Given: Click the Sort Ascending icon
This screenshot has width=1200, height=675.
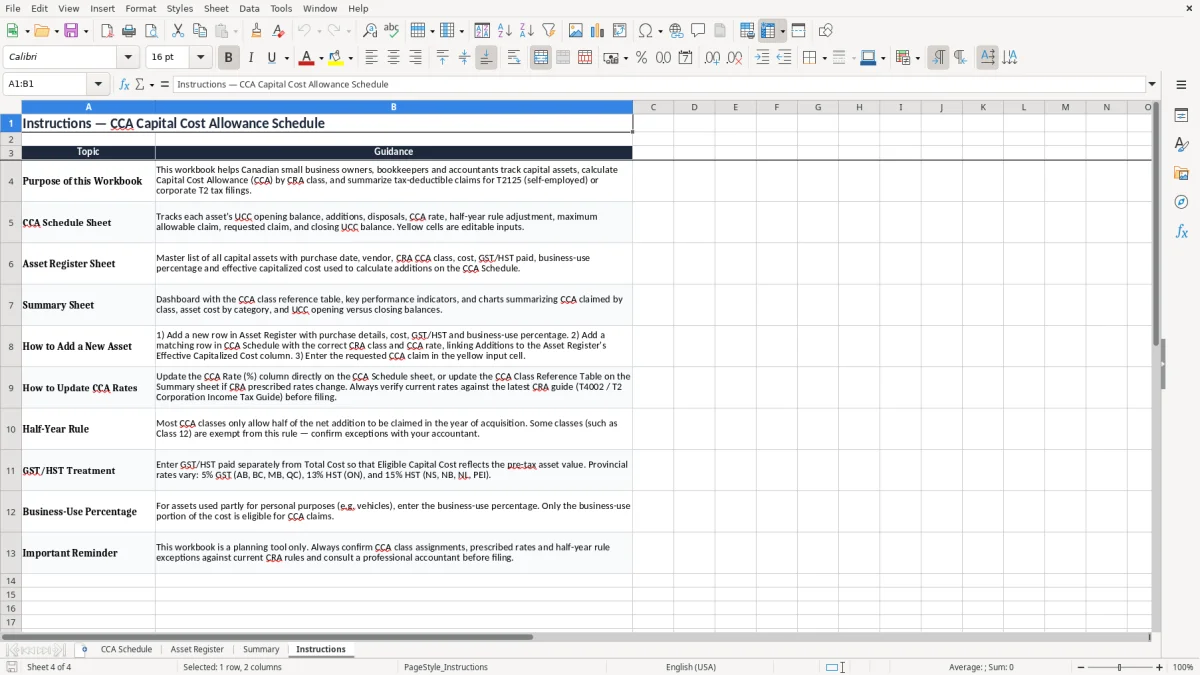Looking at the screenshot, I should pyautogui.click(x=505, y=31).
